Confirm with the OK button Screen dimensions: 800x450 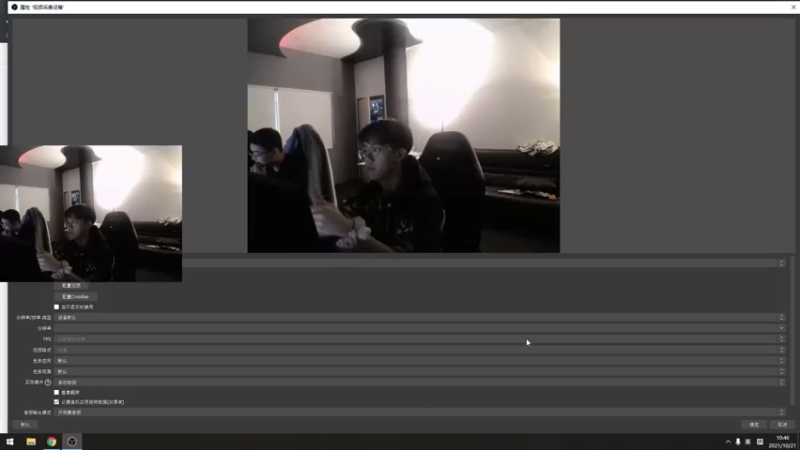(x=754, y=424)
